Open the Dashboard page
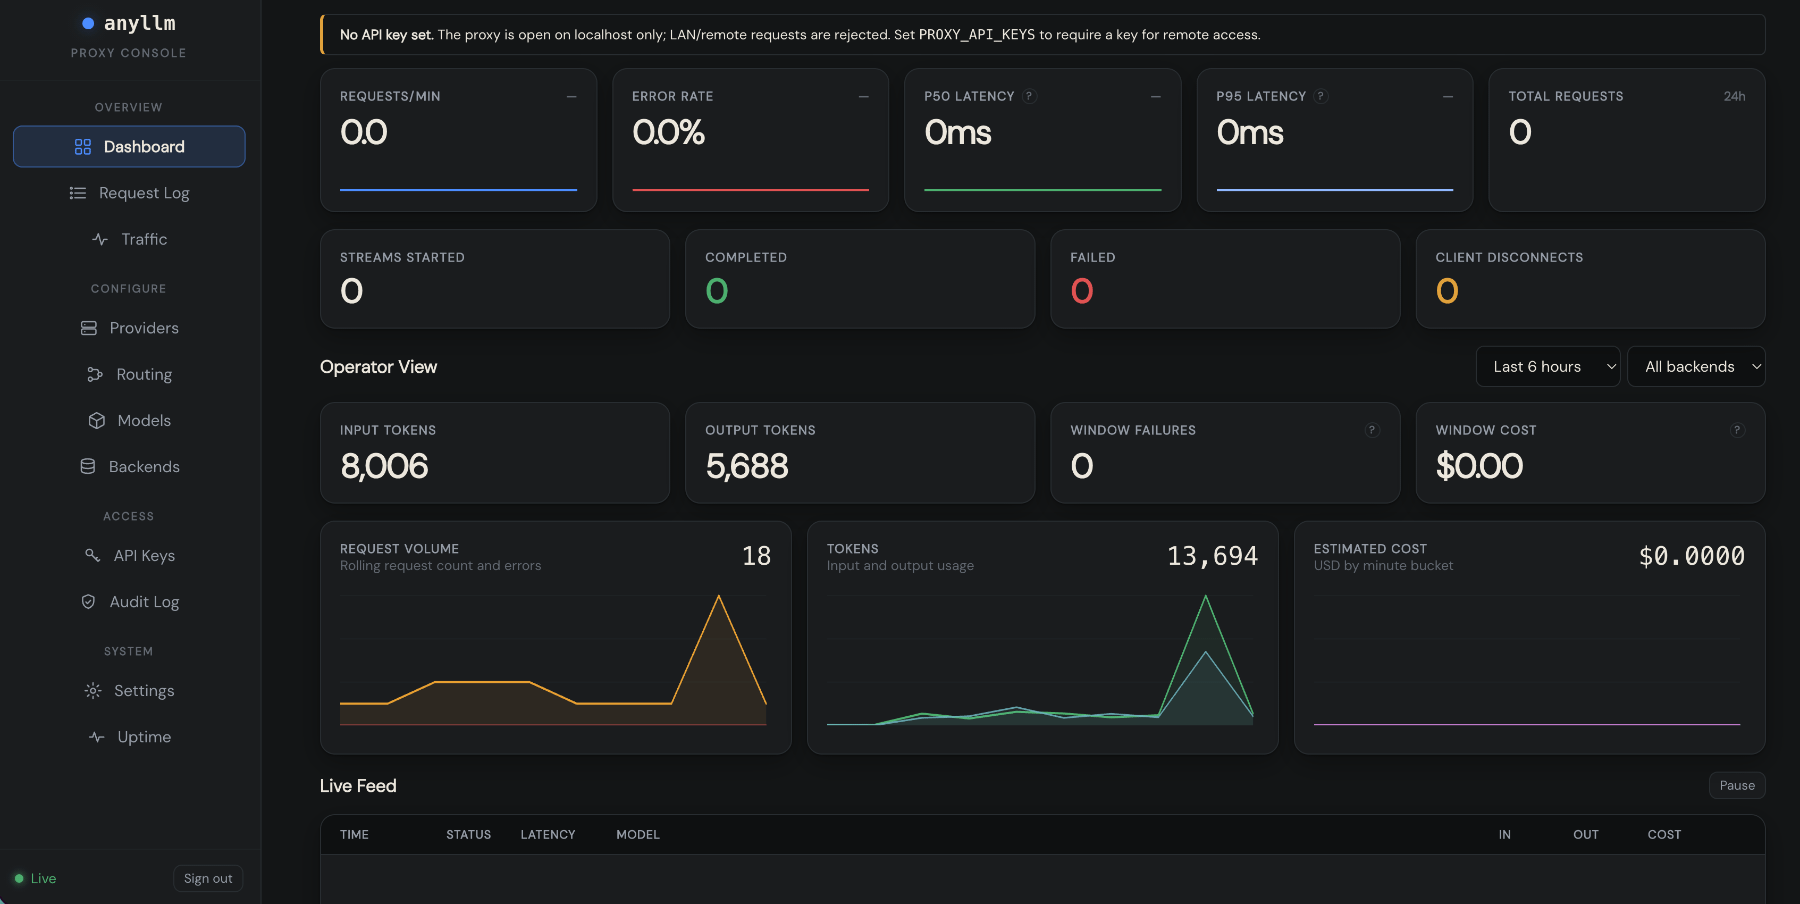This screenshot has width=1800, height=904. [x=129, y=147]
